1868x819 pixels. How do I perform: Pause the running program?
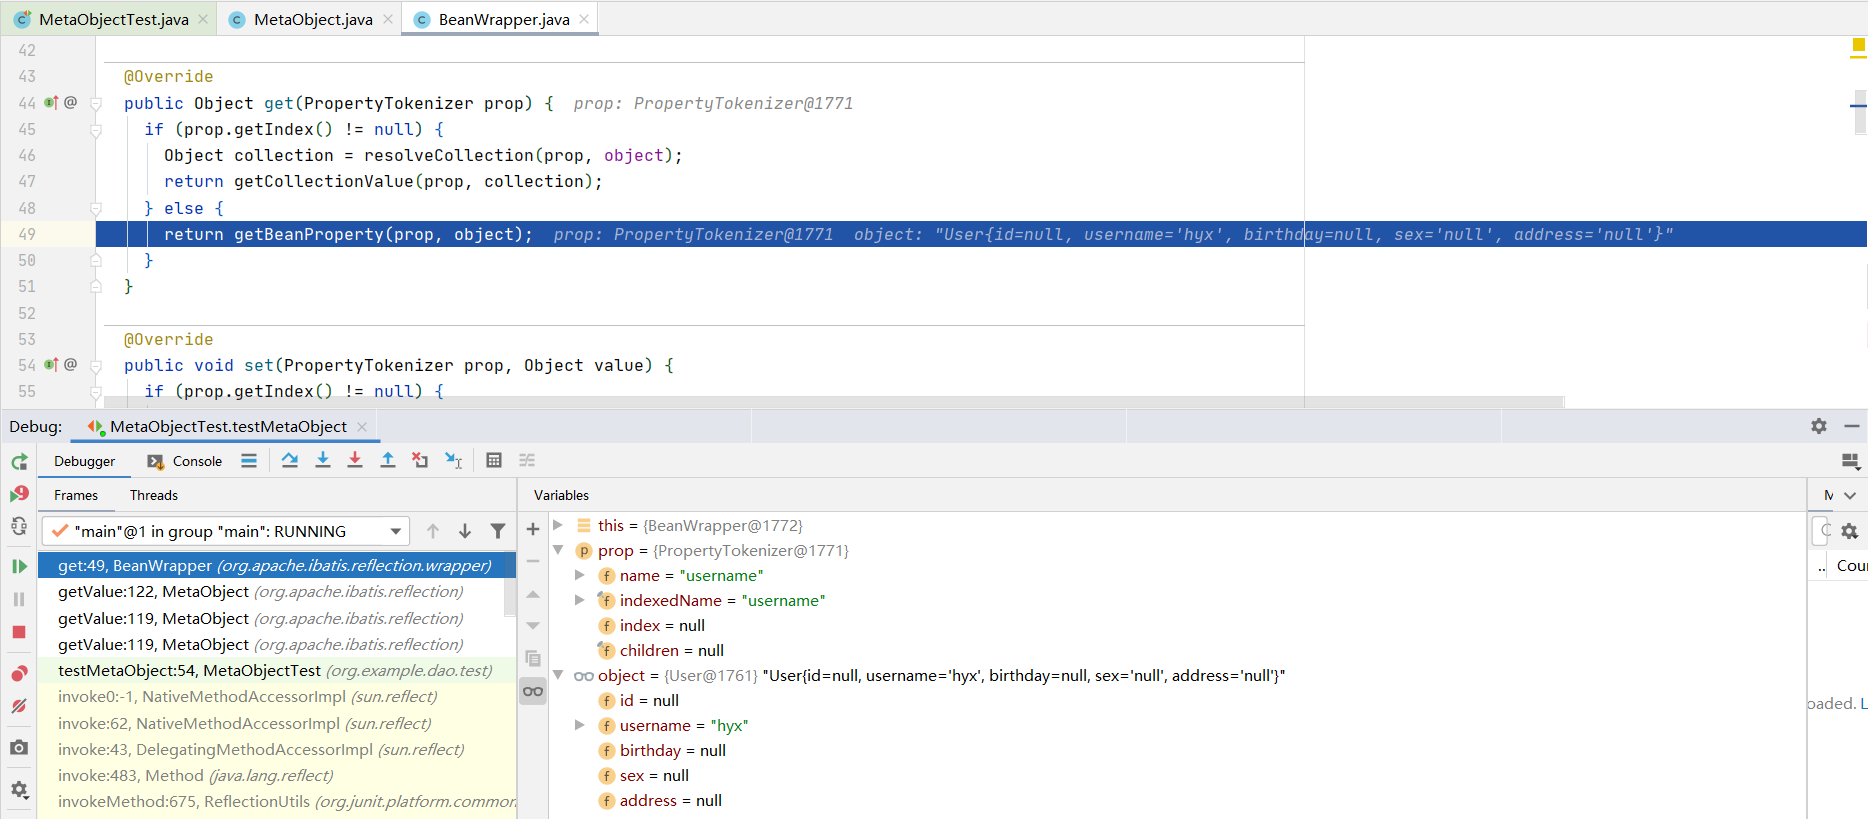click(x=19, y=599)
